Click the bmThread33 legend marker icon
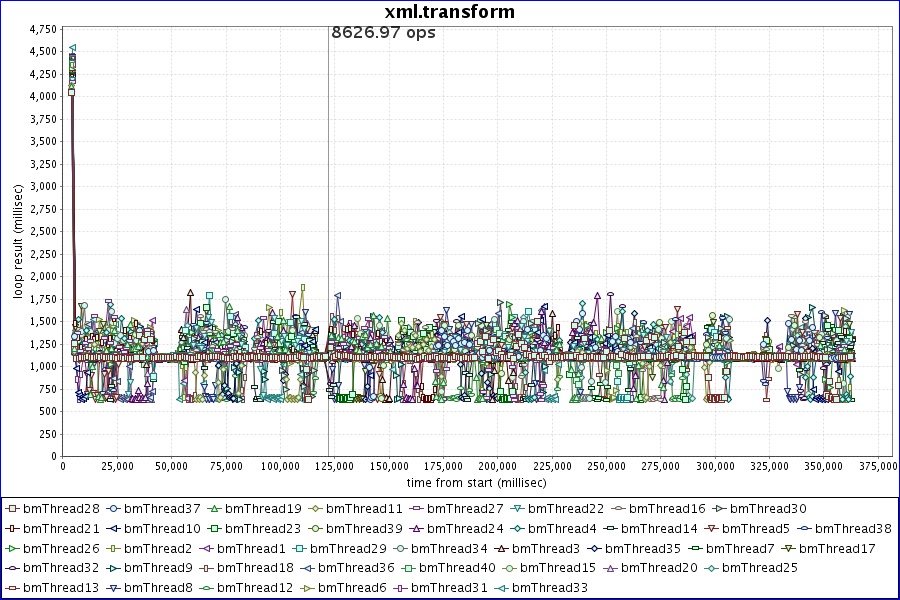This screenshot has width=900, height=600. point(500,588)
